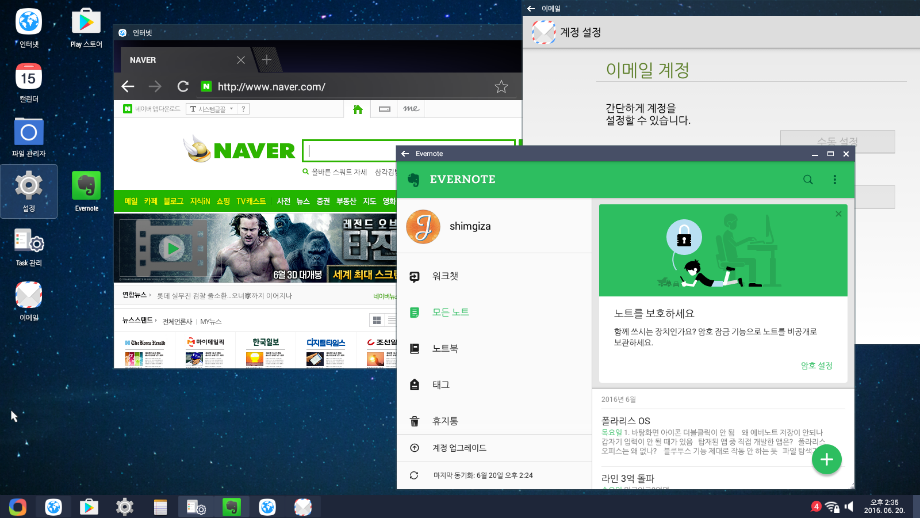The image size is (920, 518).
Task: Open 노트북 in Evernote sidebar
Action: pyautogui.click(x=494, y=348)
